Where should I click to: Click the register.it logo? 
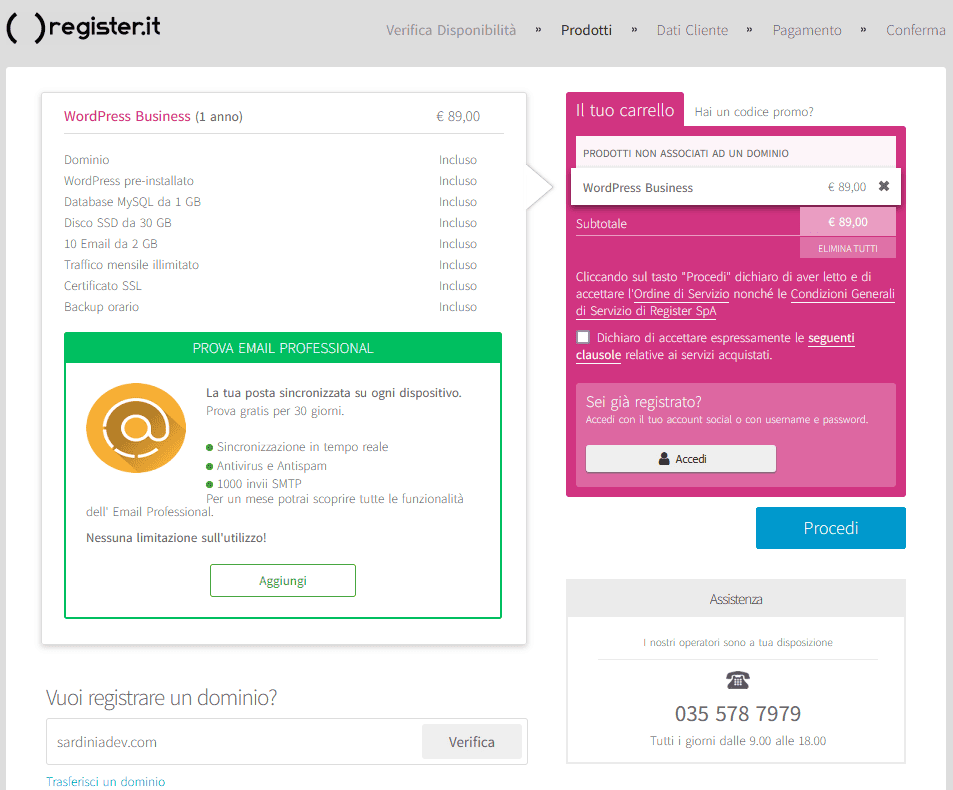pos(83,28)
